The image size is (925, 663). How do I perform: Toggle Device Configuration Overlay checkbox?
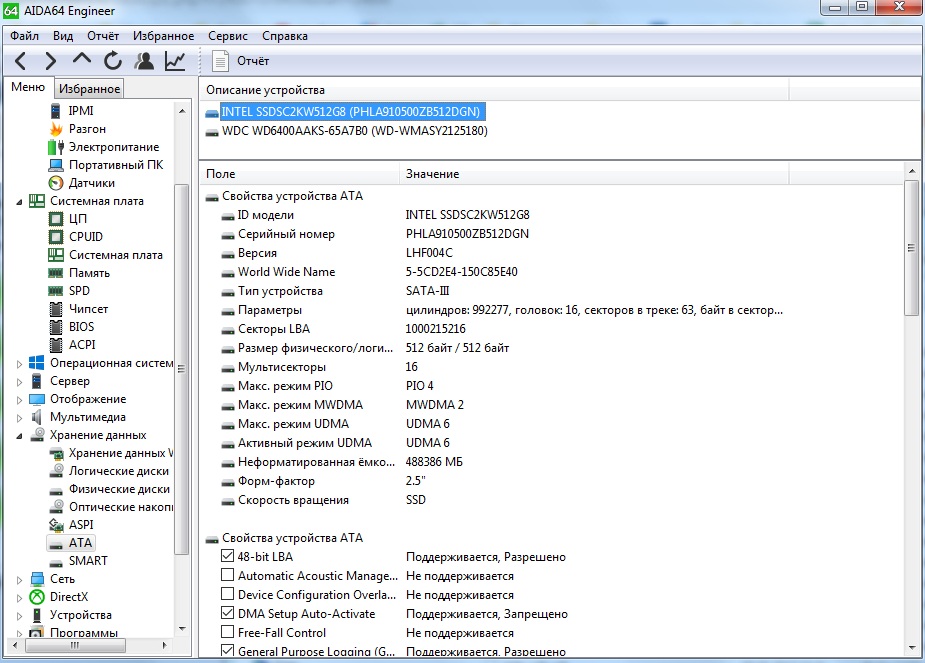point(227,593)
